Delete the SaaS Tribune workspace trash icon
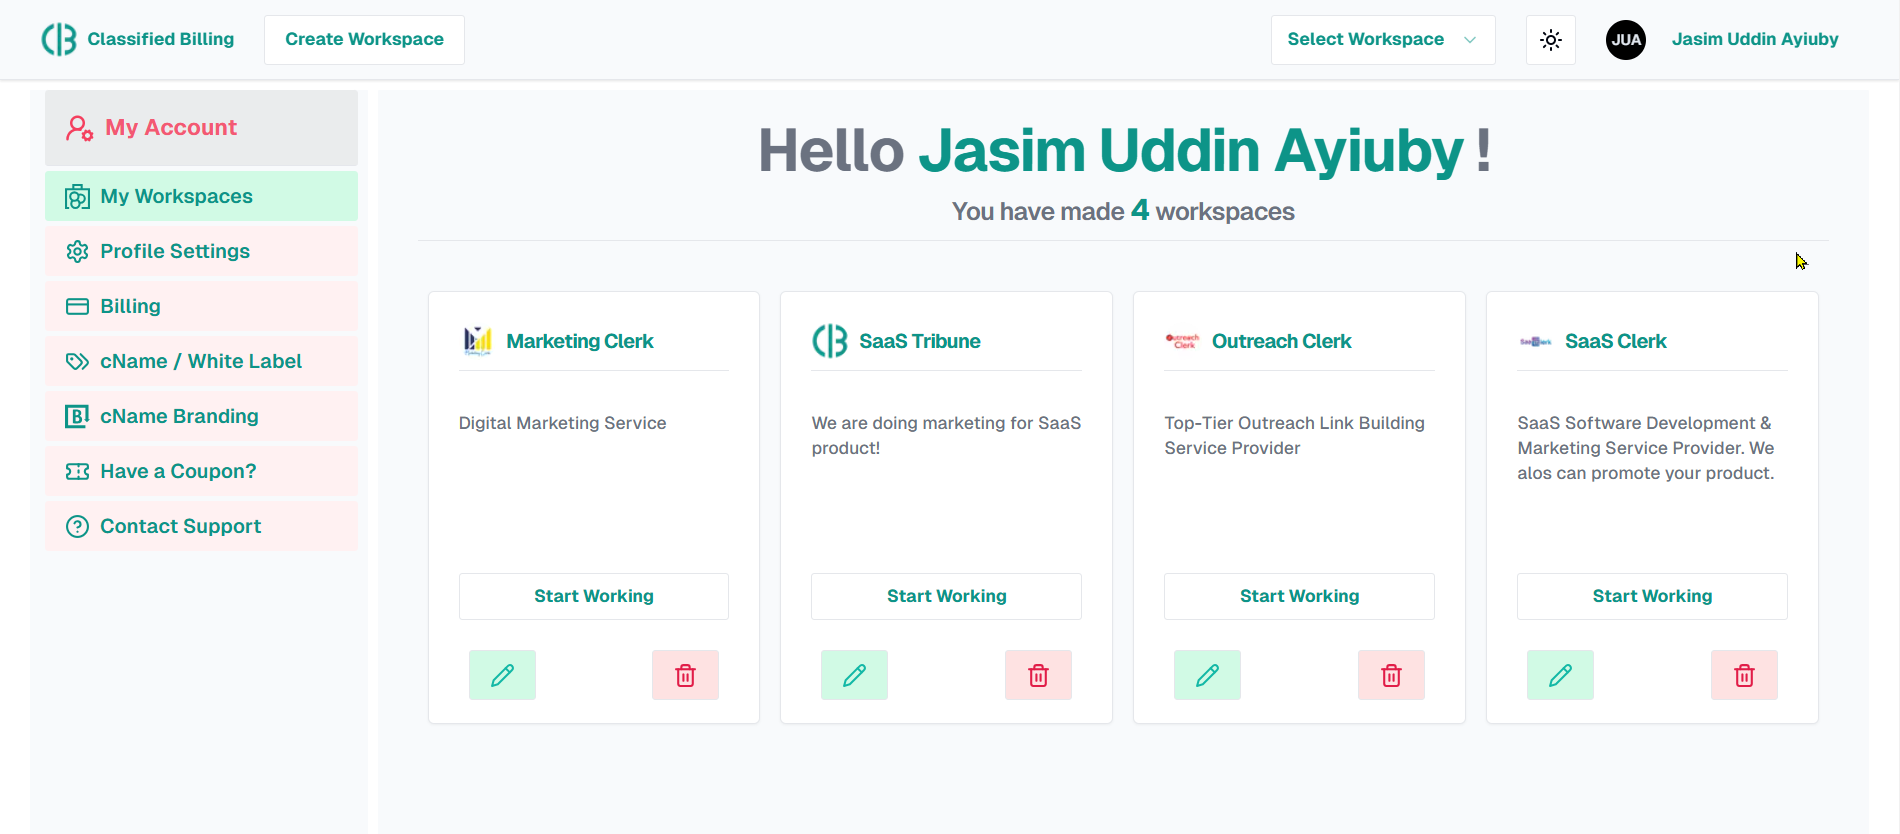The width and height of the screenshot is (1900, 834). (x=1038, y=675)
